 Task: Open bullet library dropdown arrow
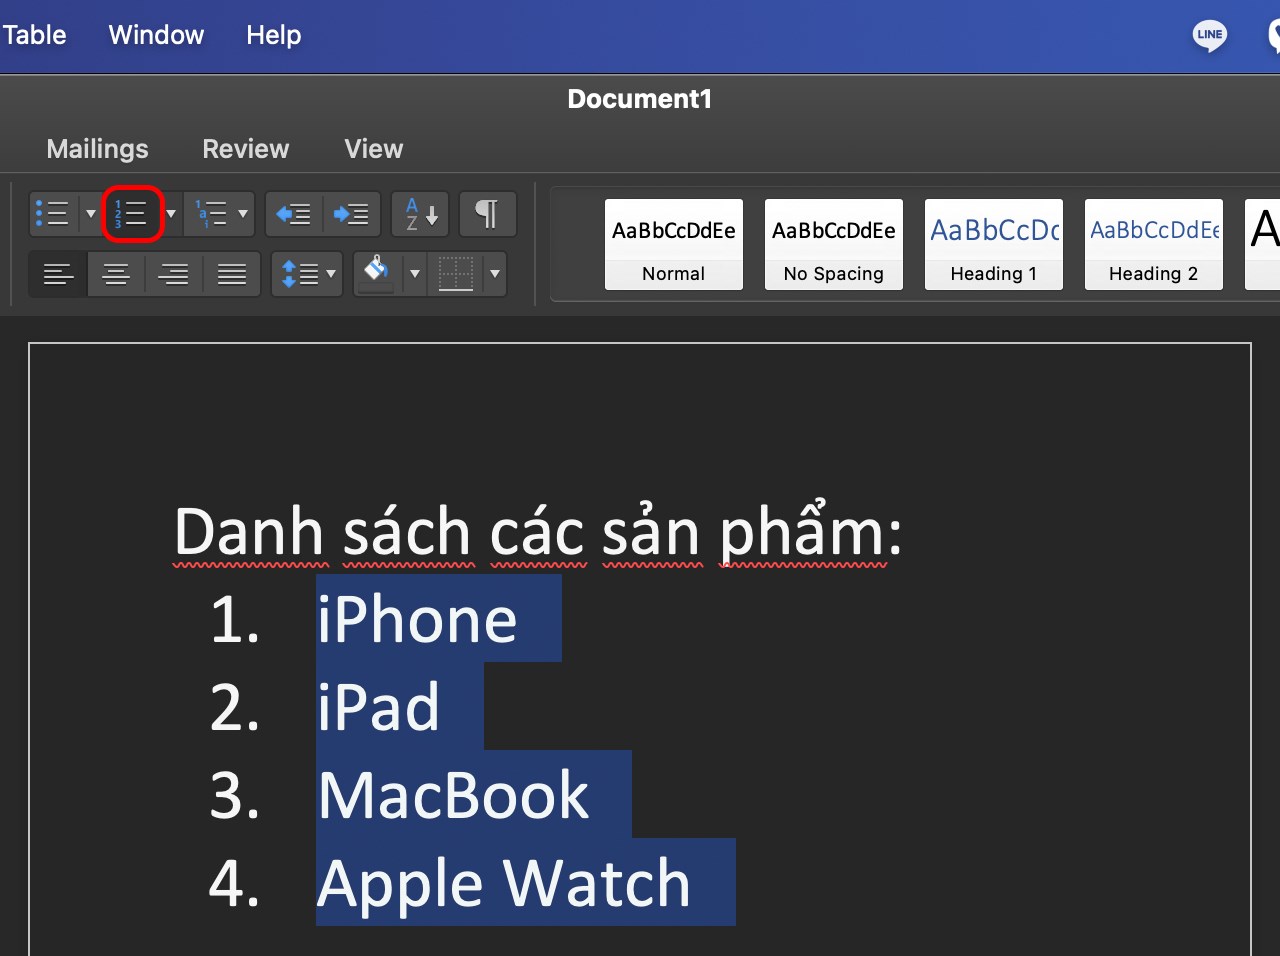[x=90, y=213]
